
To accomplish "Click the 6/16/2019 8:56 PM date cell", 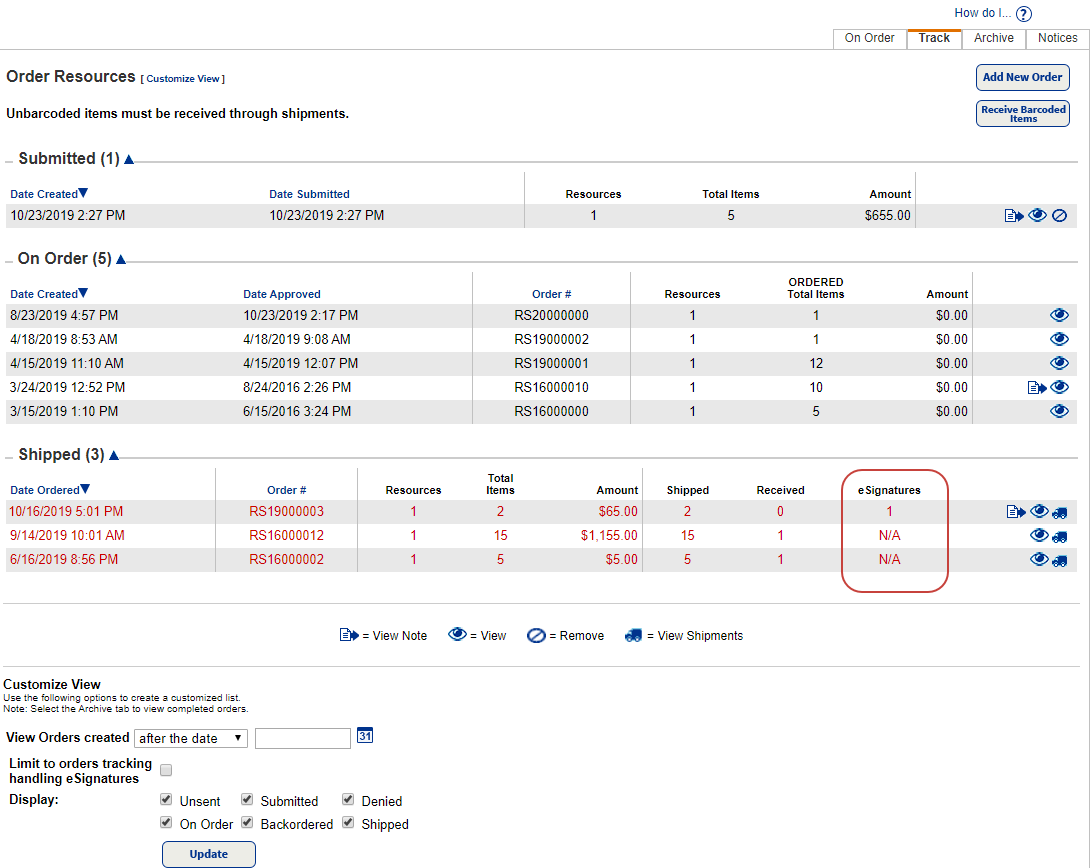I will [x=64, y=559].
